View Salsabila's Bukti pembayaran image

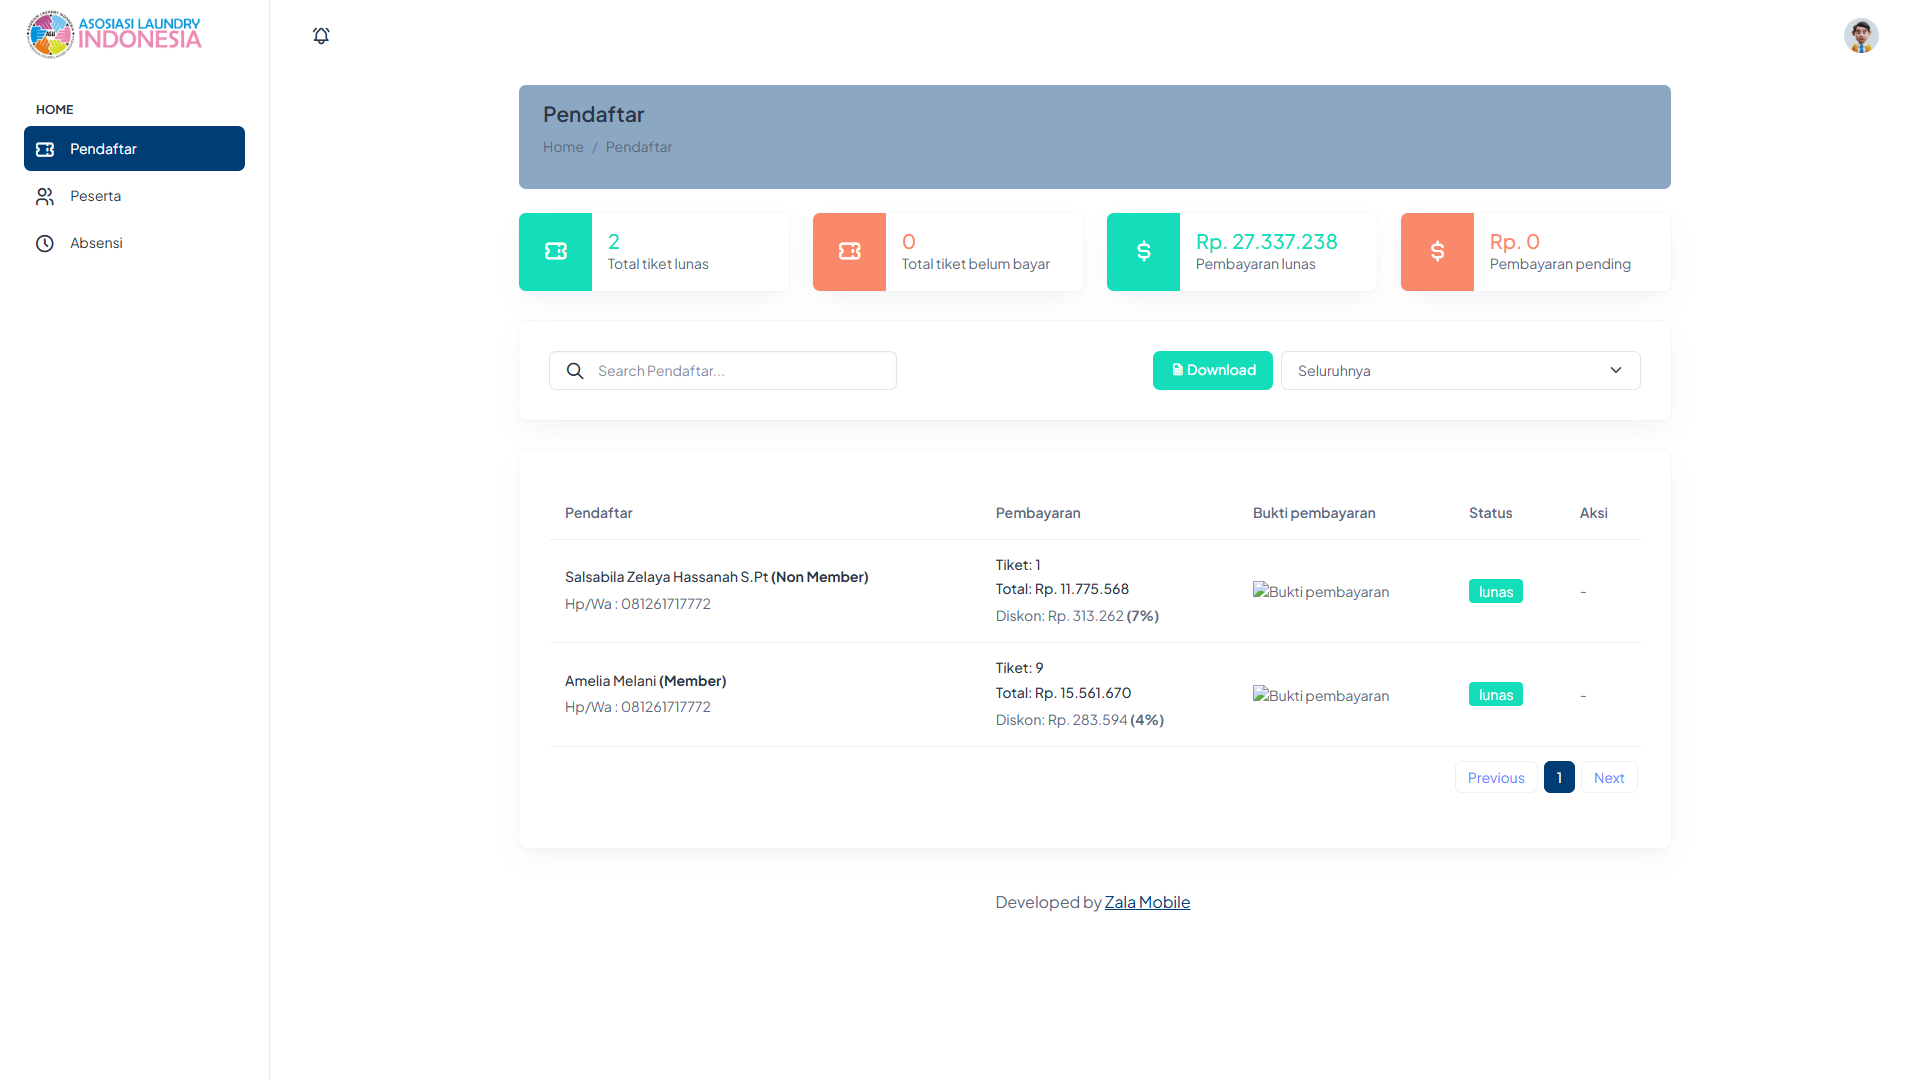(1321, 592)
